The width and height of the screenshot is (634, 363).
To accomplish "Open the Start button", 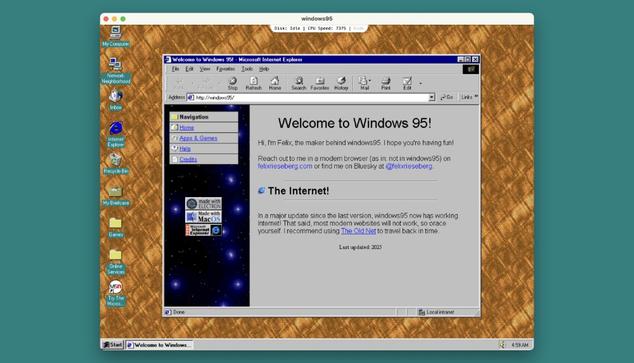I will click(x=112, y=345).
